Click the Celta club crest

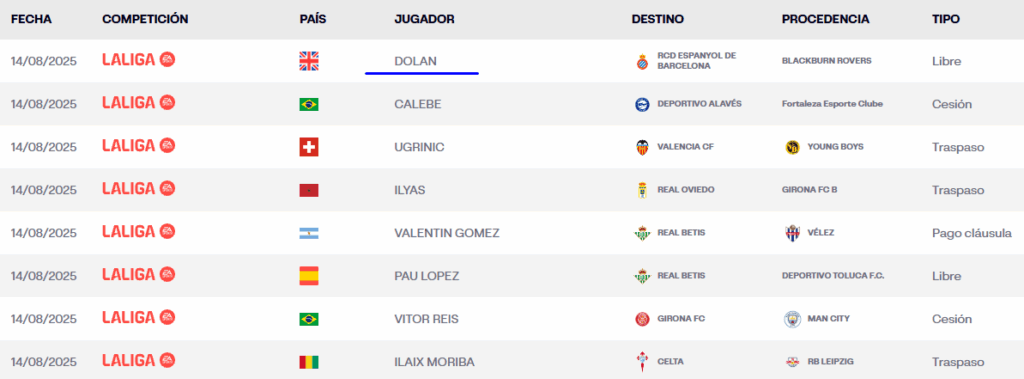643,362
